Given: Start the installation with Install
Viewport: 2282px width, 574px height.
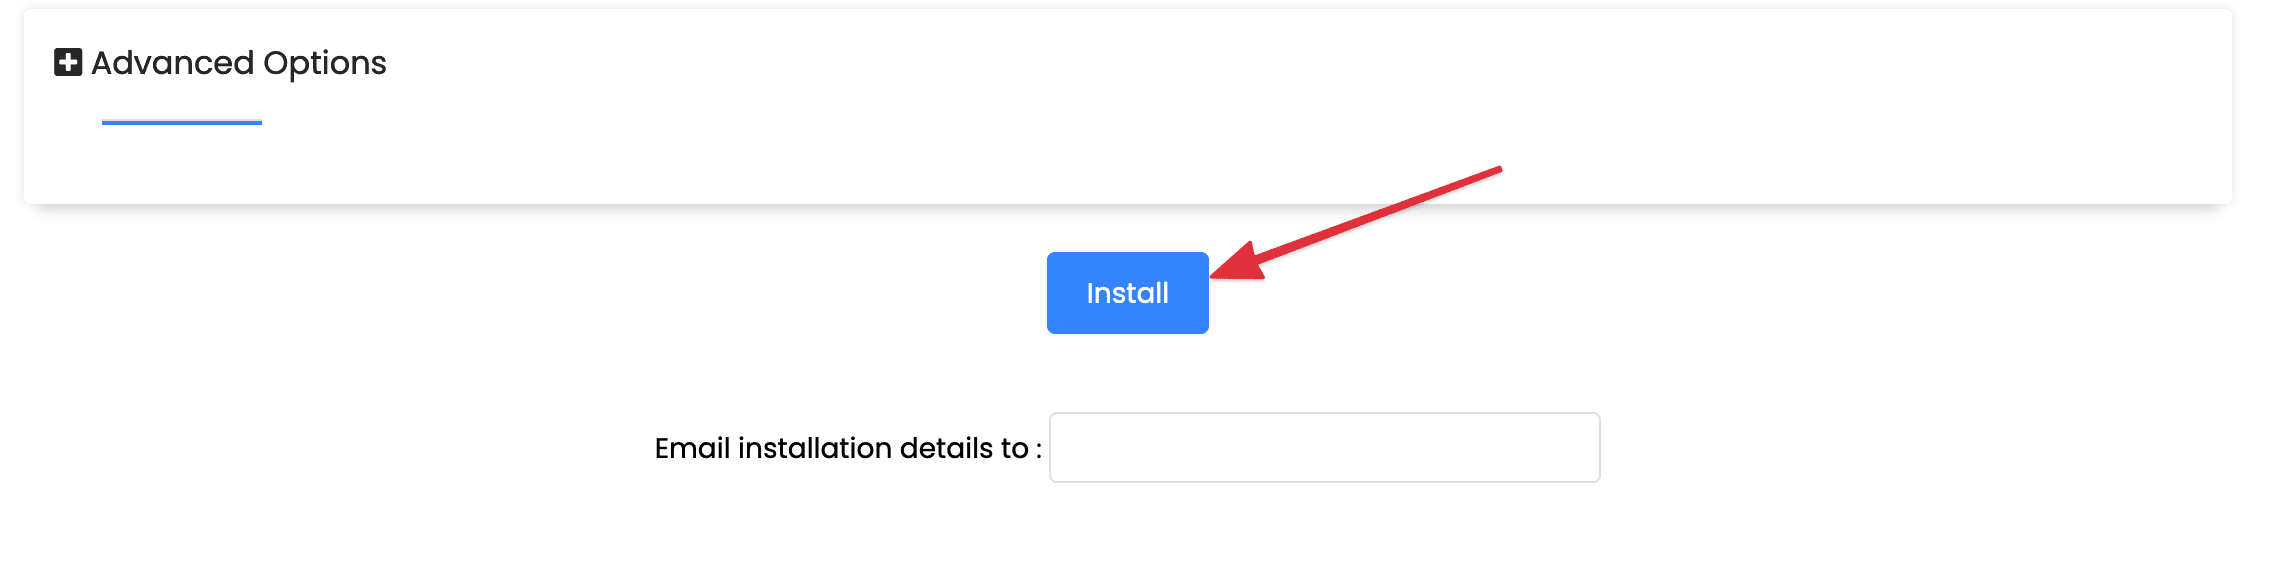Looking at the screenshot, I should (1127, 293).
